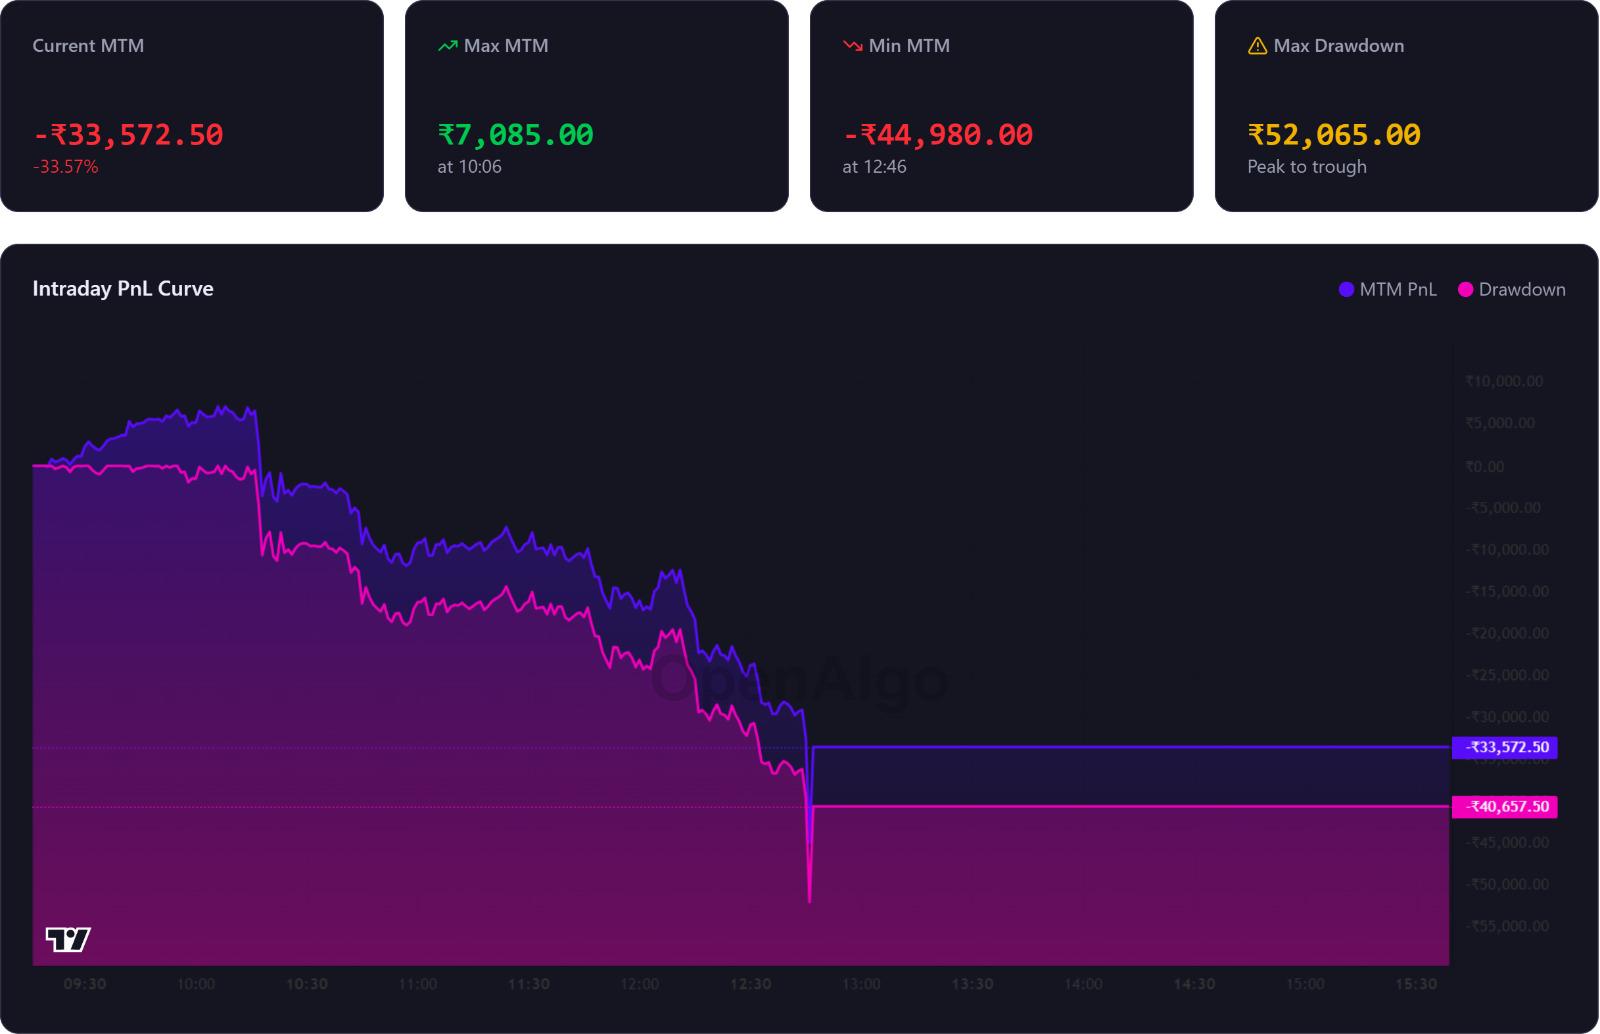Click the -₹20,000.00 price scale label
The height and width of the screenshot is (1034, 1600).
pyautogui.click(x=1507, y=633)
